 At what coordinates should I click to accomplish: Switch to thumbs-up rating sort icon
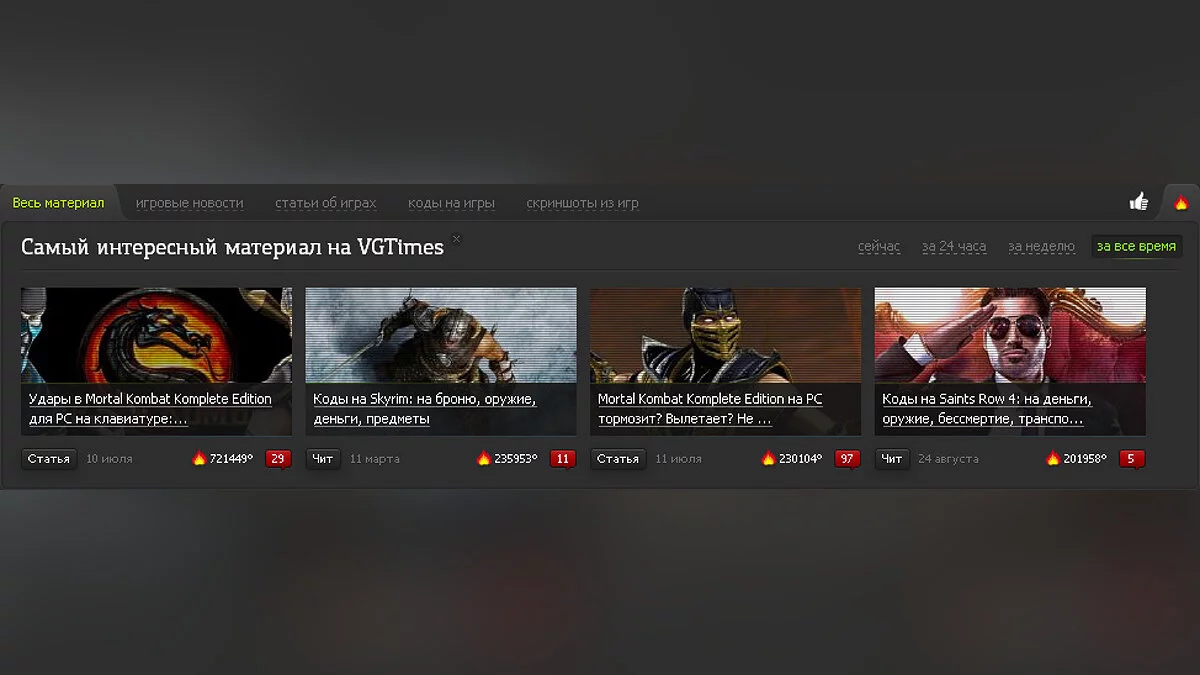(x=1139, y=202)
